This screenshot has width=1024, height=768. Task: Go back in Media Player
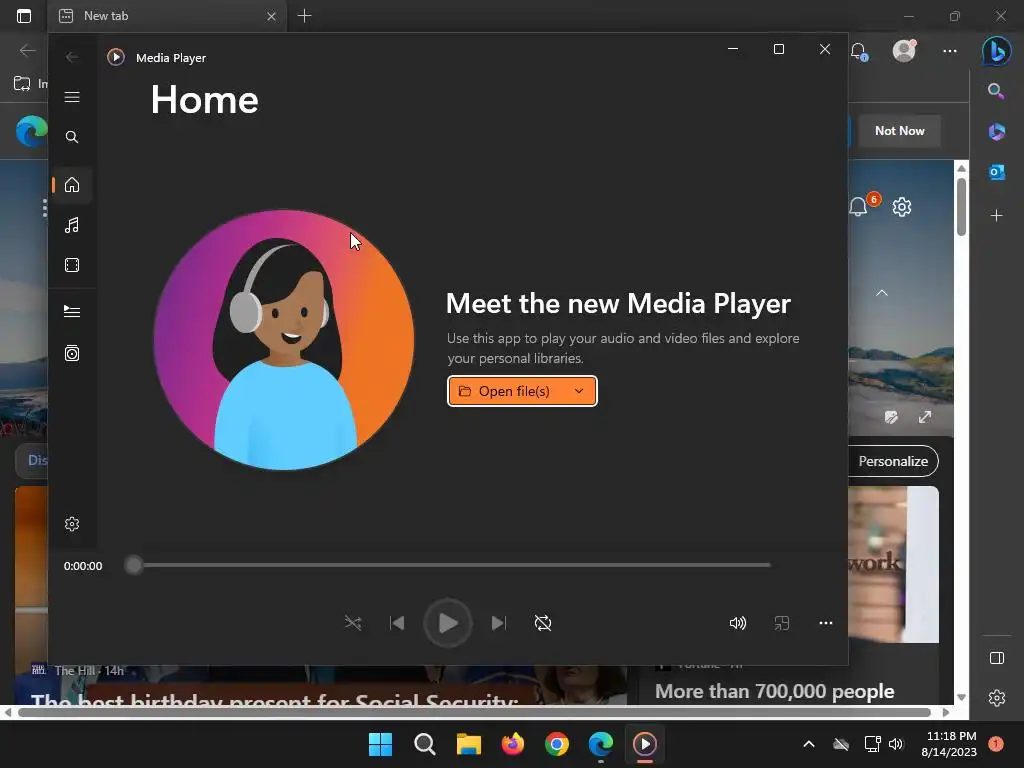click(72, 57)
